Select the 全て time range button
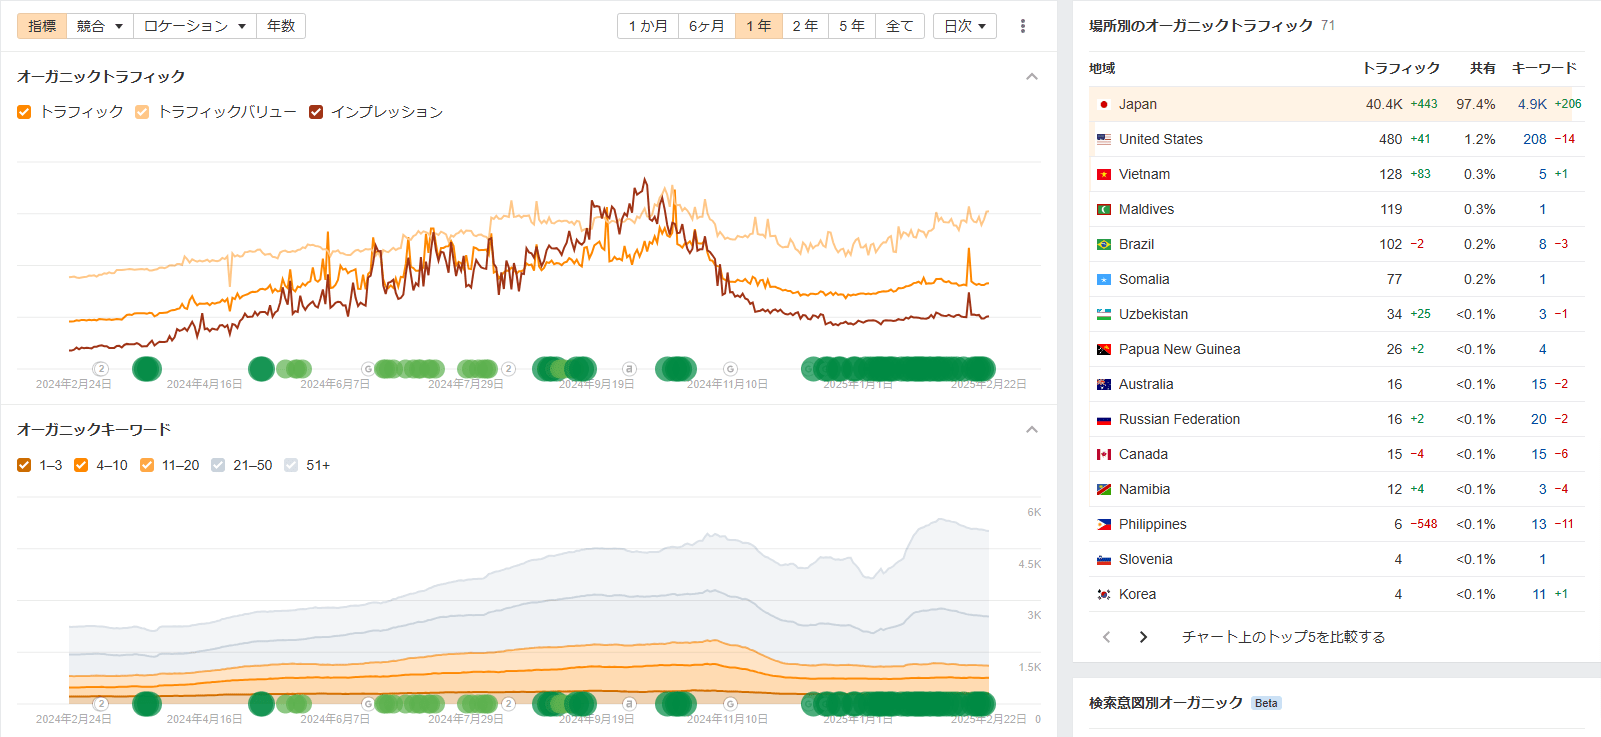 899,26
